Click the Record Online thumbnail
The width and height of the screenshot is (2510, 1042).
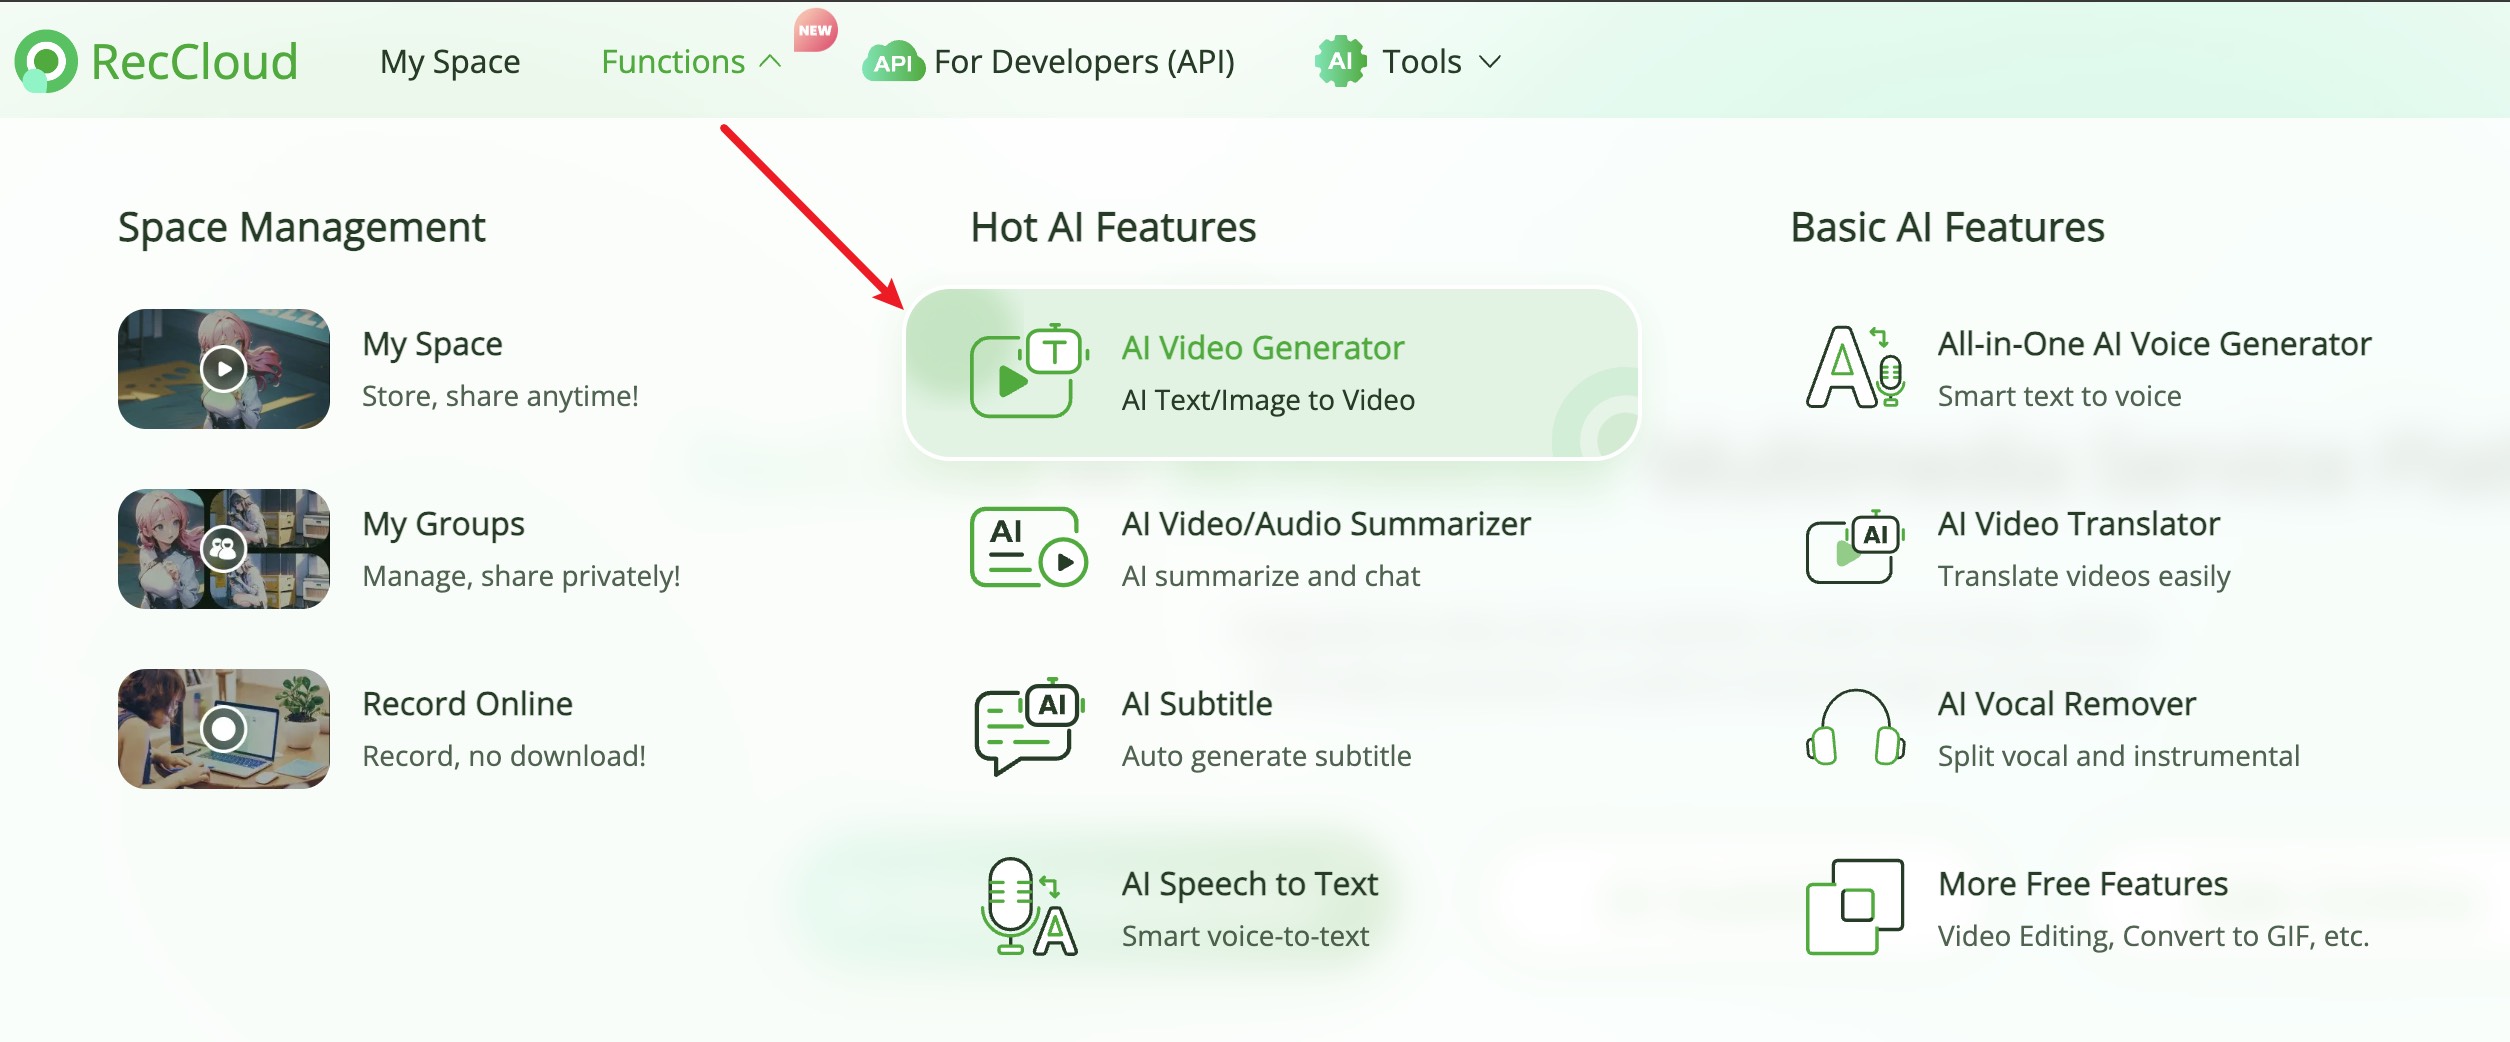click(x=224, y=729)
